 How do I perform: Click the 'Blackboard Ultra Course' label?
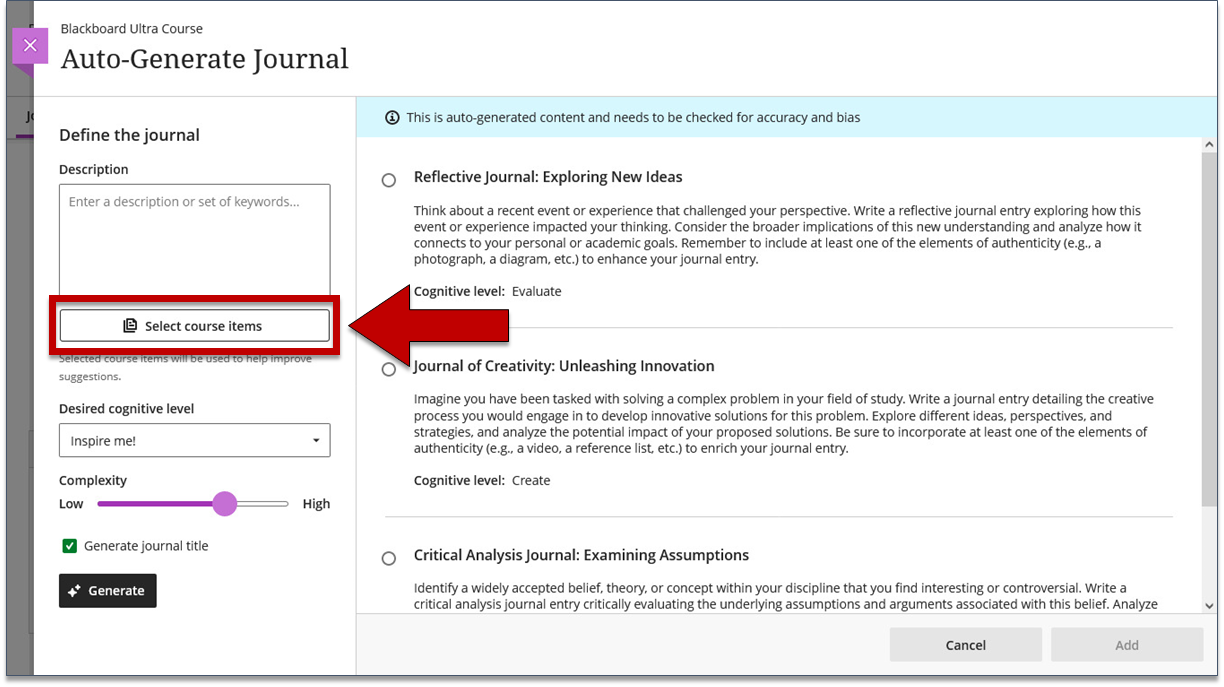[132, 29]
